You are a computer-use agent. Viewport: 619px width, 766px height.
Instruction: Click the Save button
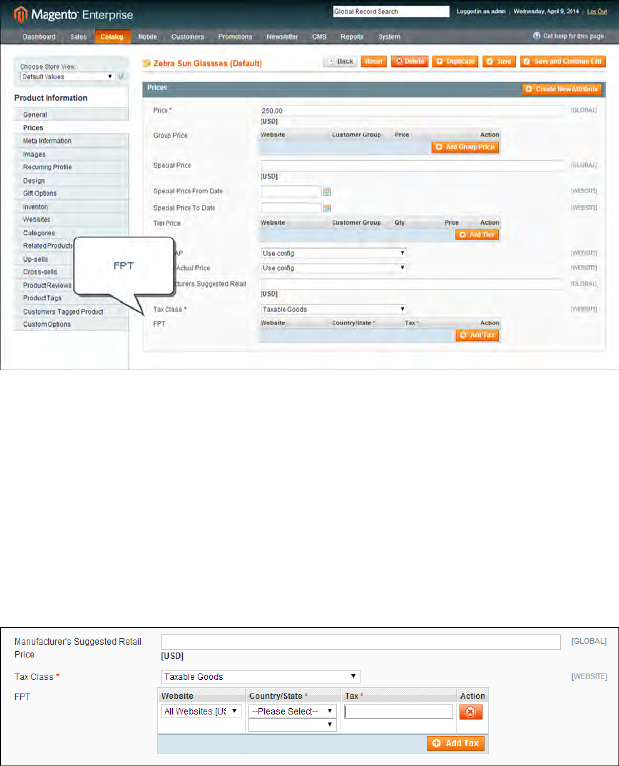[x=499, y=62]
